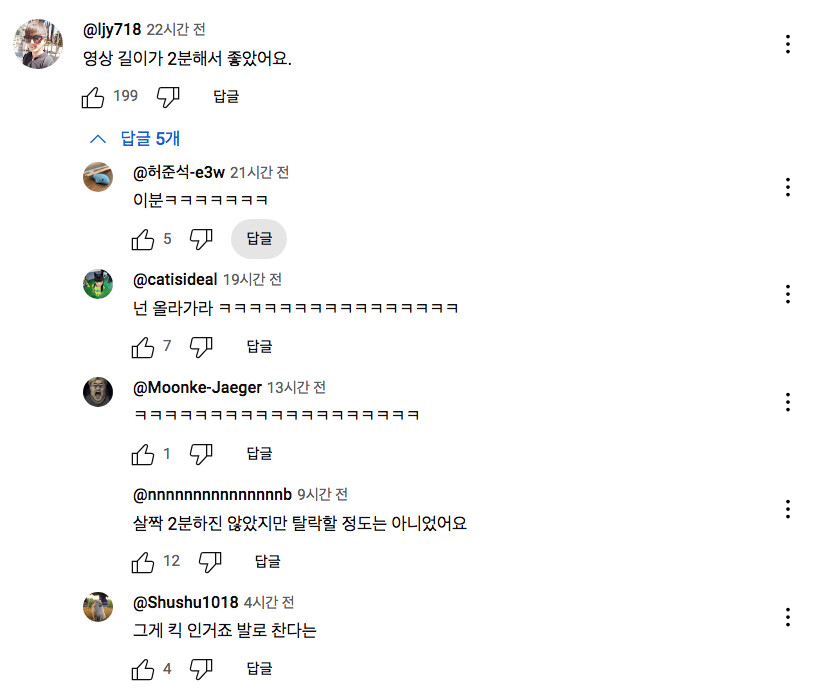This screenshot has height=692, width=829.
Task: Open the @Shushu1018 channel link
Action: tap(186, 603)
